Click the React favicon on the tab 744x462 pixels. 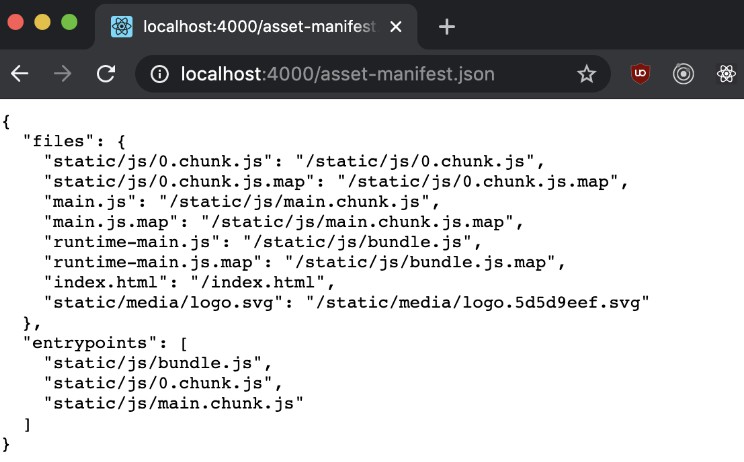(x=122, y=26)
